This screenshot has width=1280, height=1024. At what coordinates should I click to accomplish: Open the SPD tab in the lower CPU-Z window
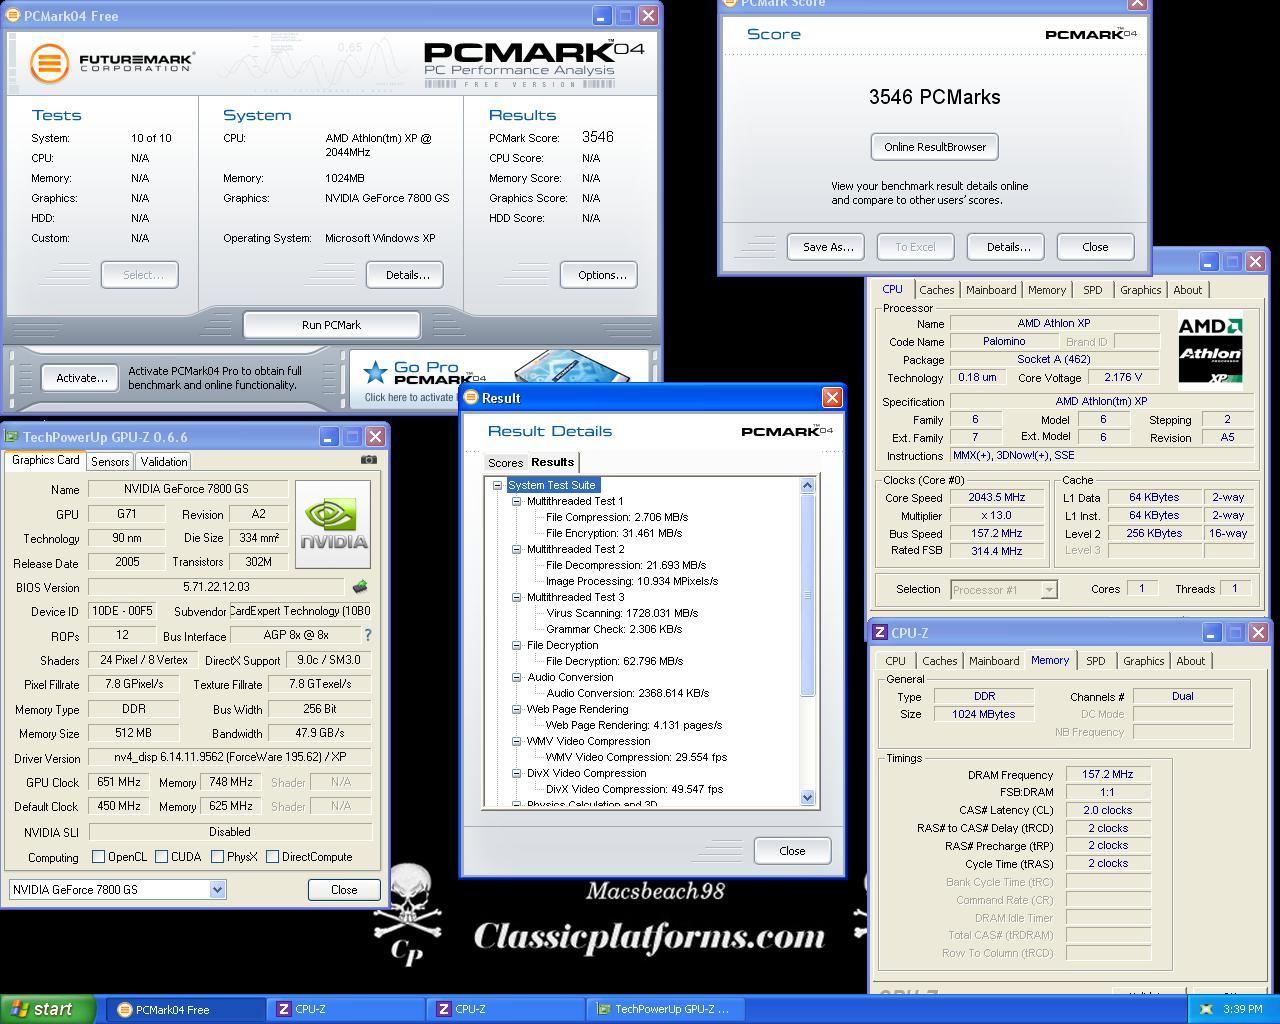click(1096, 661)
